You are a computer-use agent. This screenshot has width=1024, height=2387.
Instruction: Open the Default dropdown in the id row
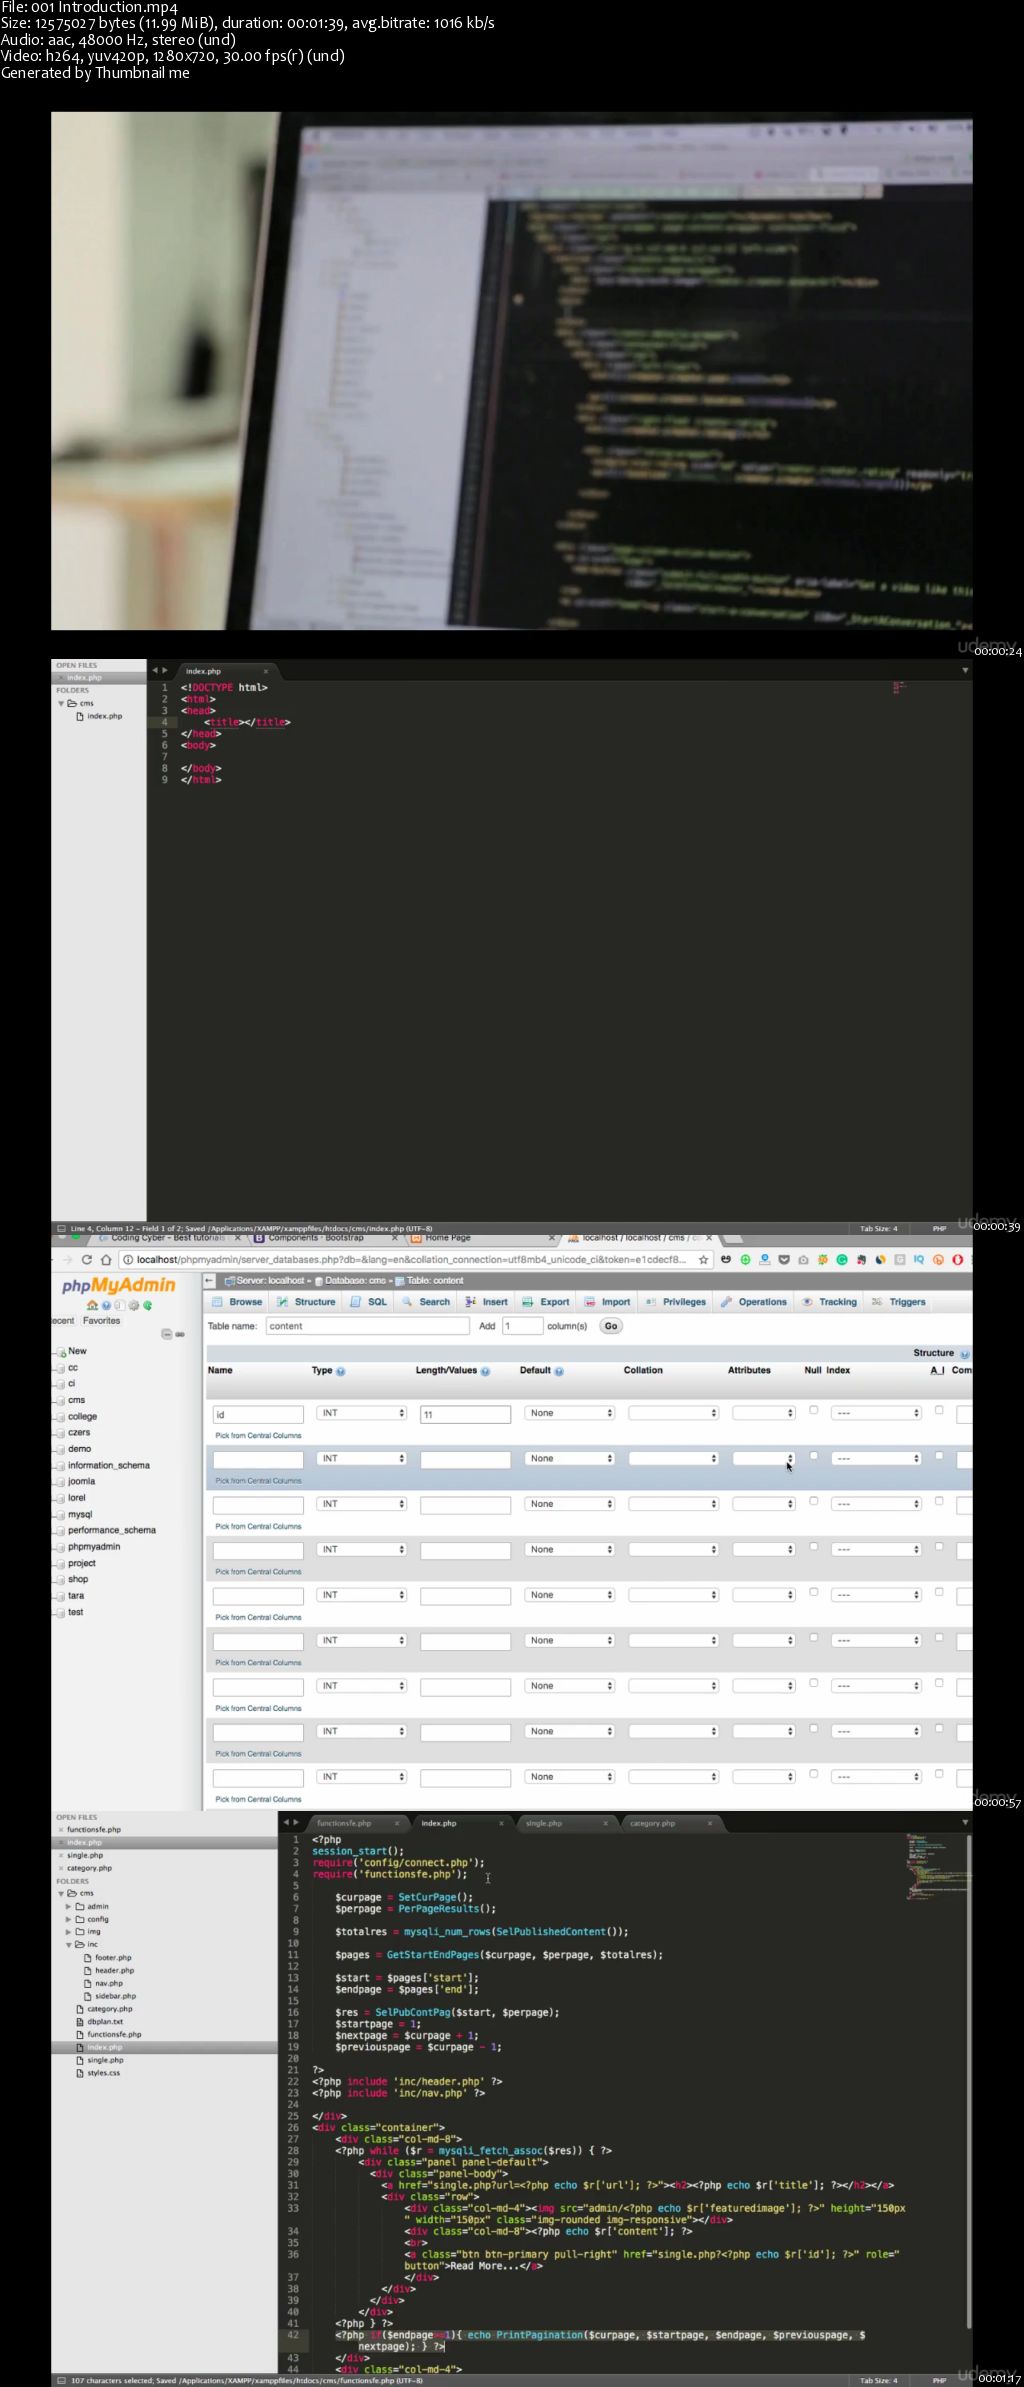tap(570, 1413)
